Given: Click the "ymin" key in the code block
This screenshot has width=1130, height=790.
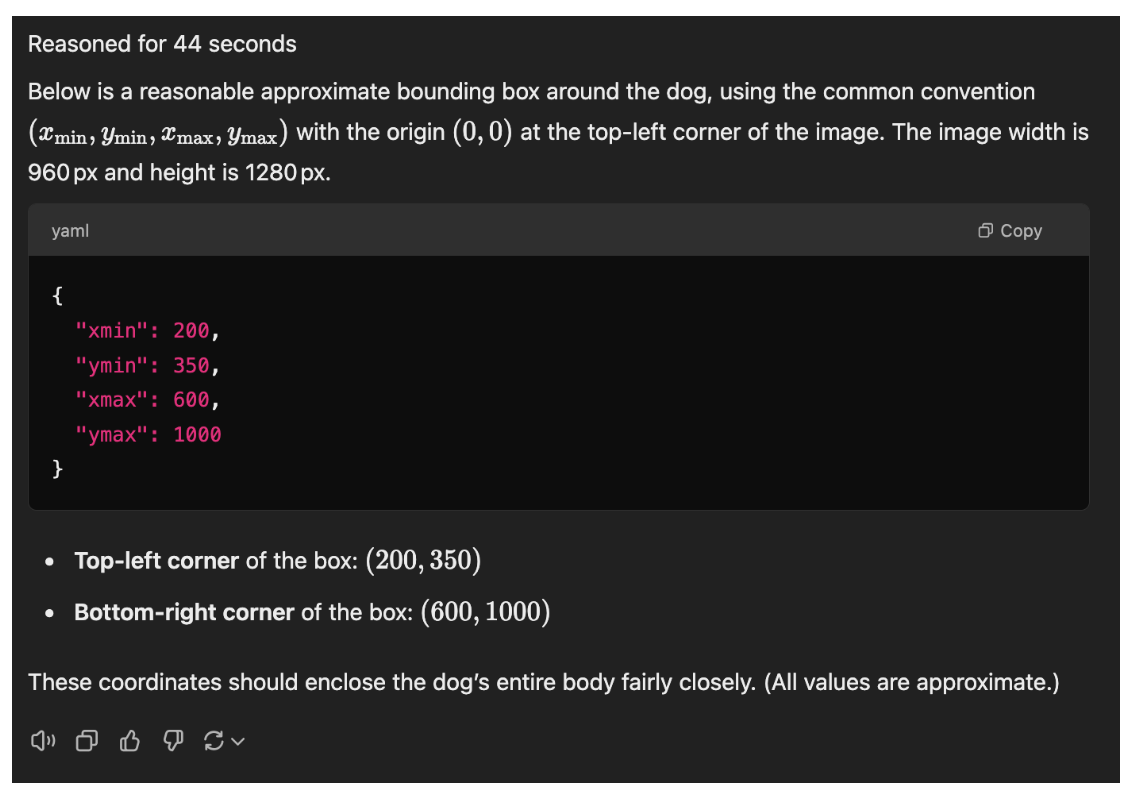Looking at the screenshot, I should click(x=112, y=365).
